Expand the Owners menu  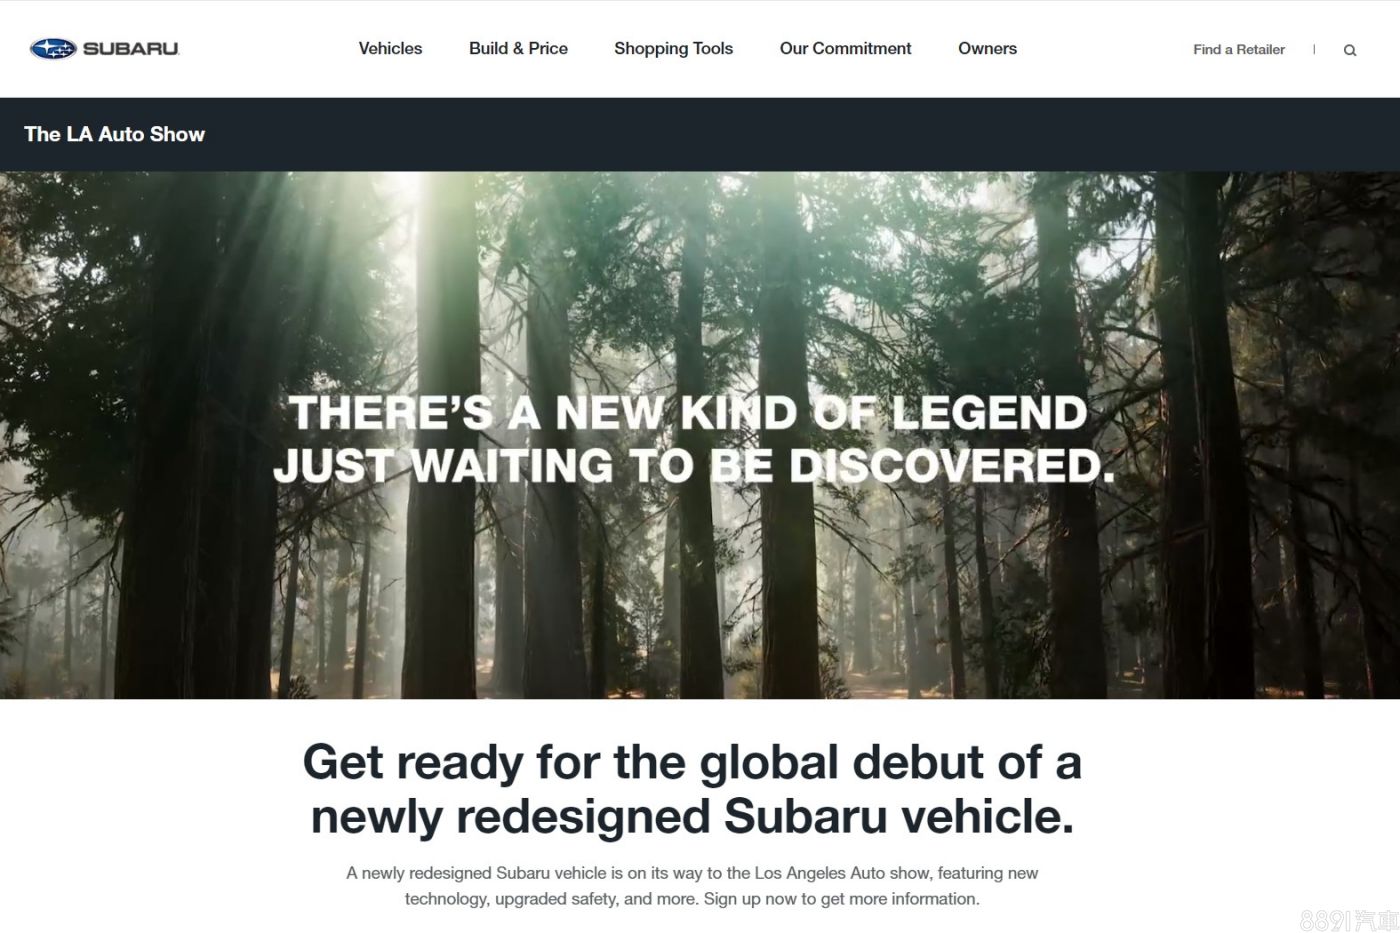pos(987,48)
